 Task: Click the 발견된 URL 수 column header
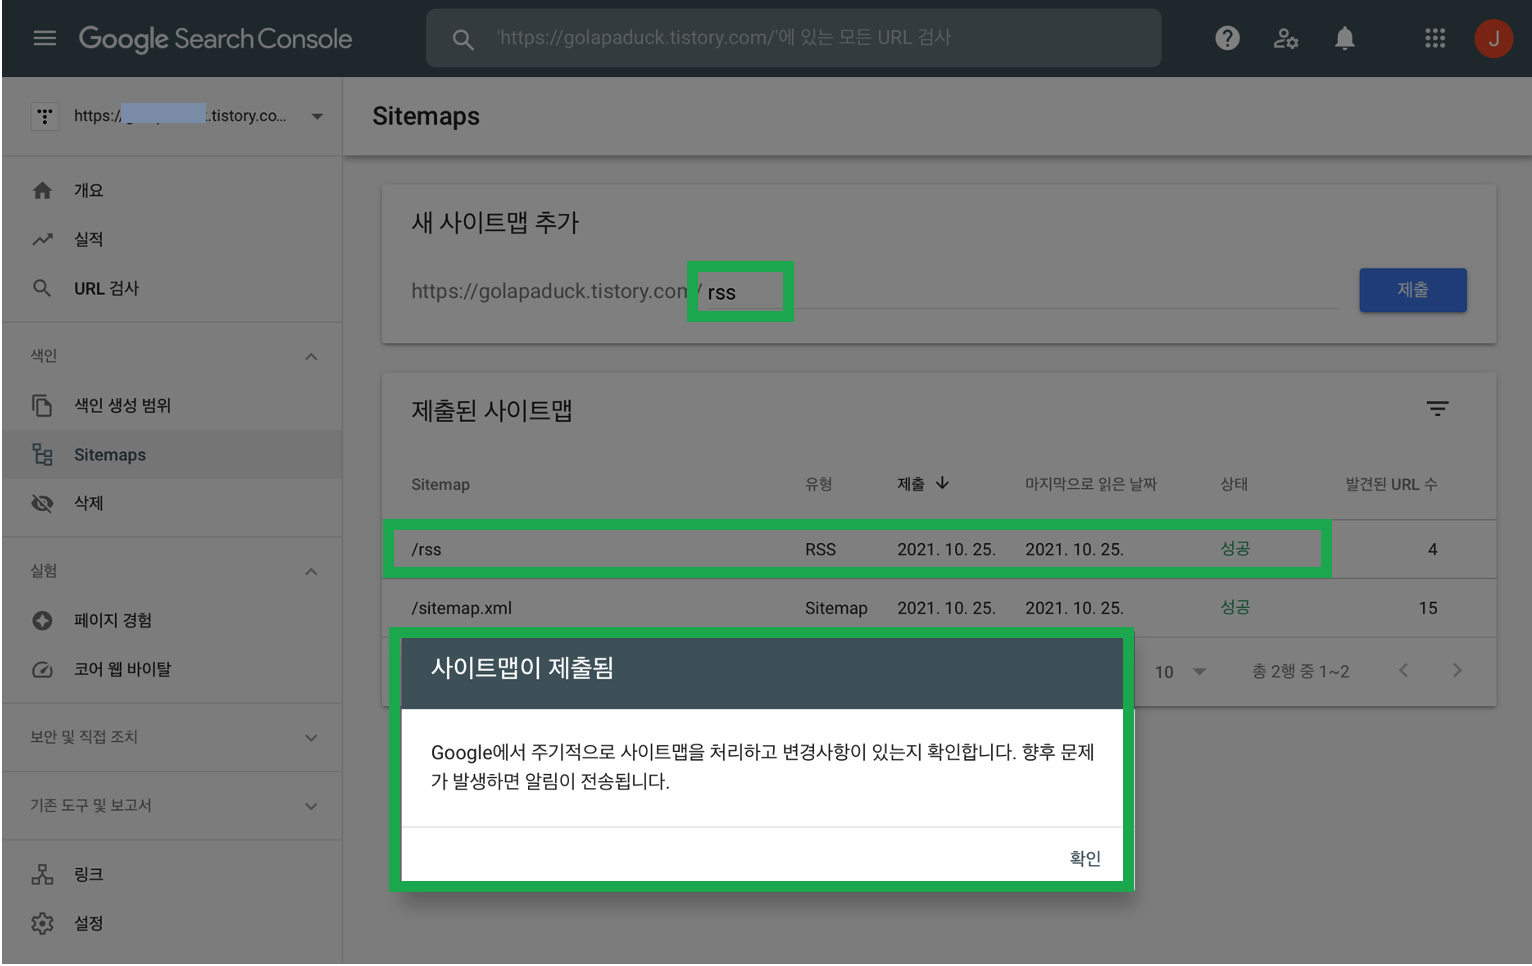pos(1391,484)
